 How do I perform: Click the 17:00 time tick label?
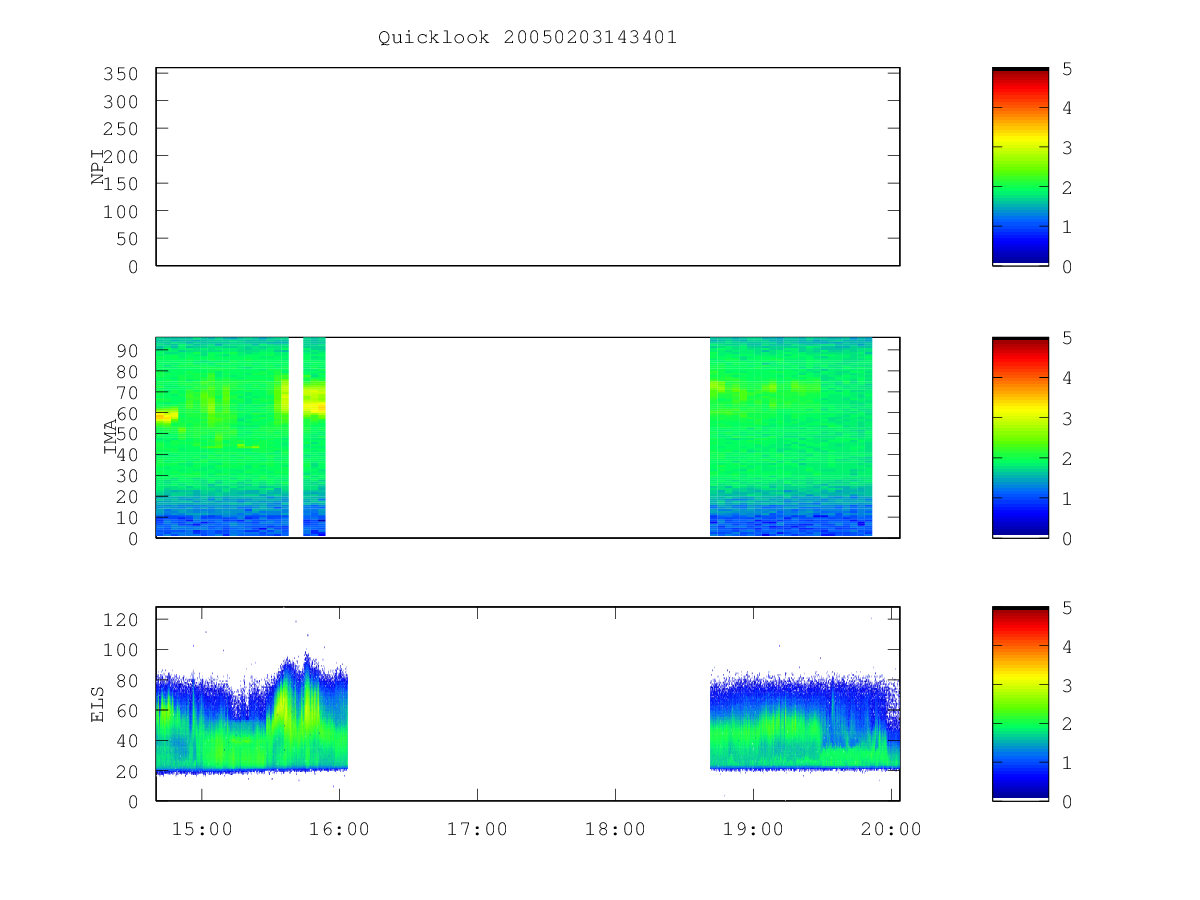[478, 829]
